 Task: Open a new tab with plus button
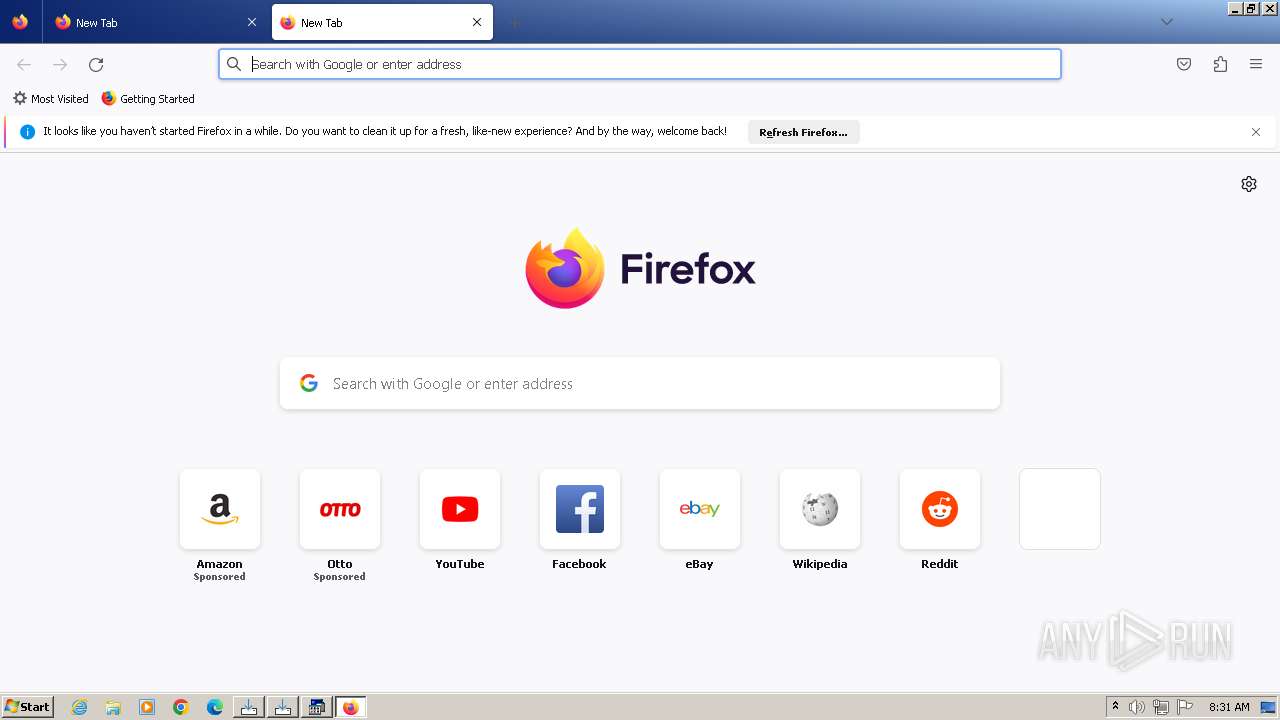click(514, 22)
